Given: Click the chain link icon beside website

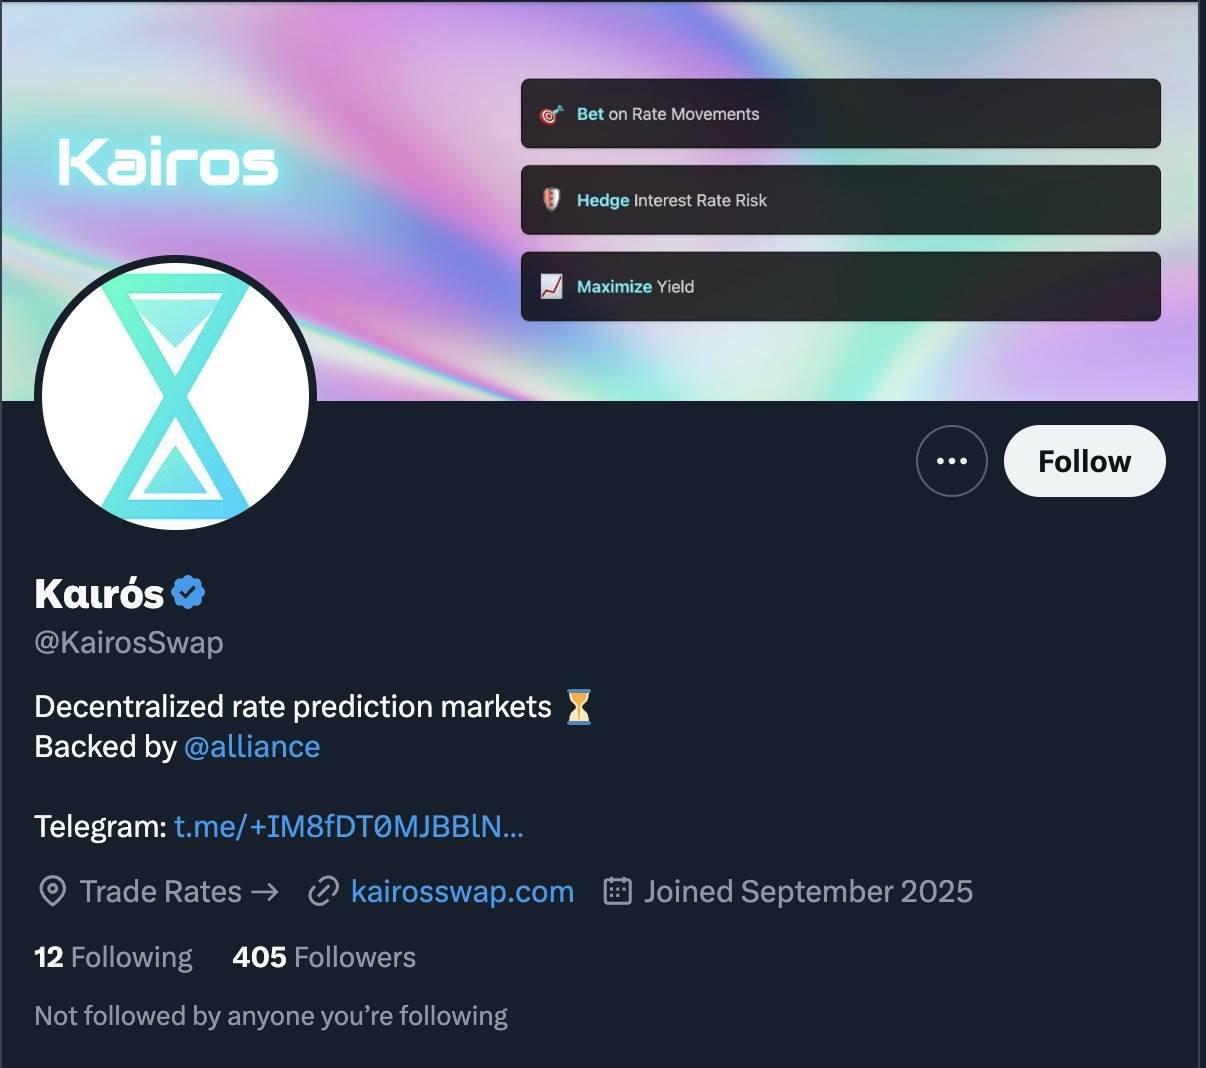Looking at the screenshot, I should click(x=323, y=891).
